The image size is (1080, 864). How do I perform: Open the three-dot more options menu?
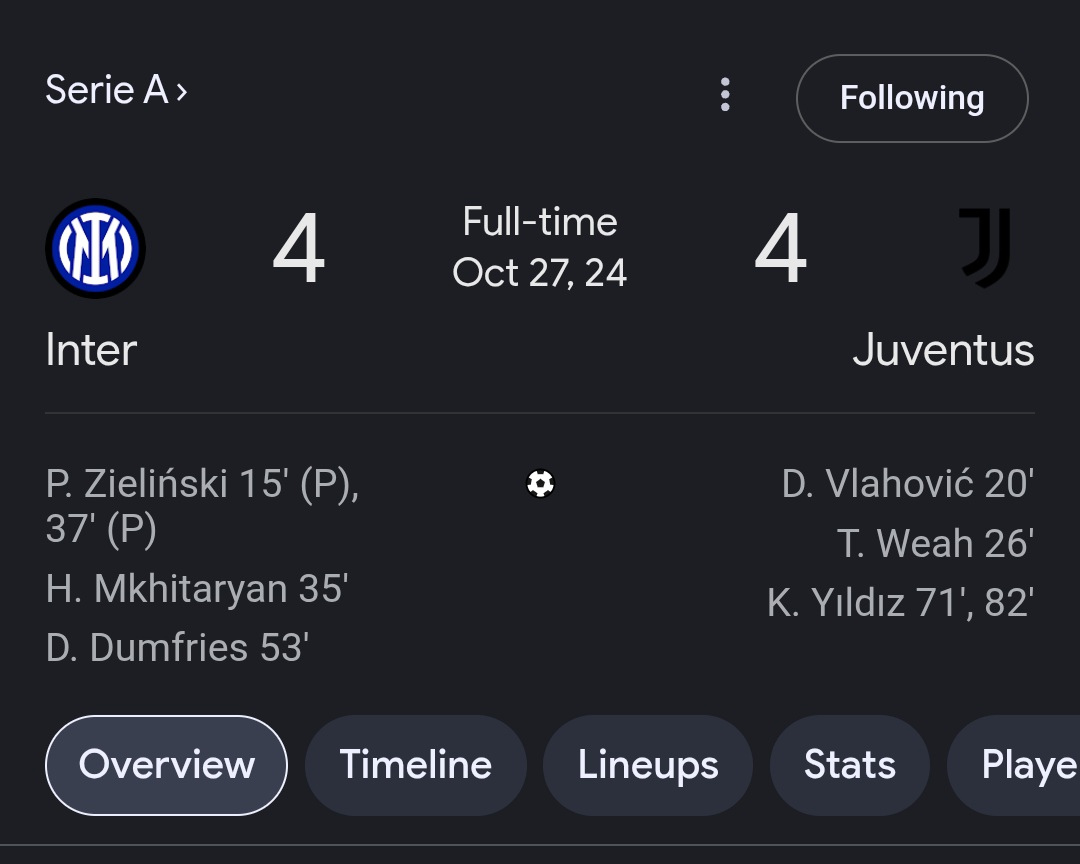pyautogui.click(x=725, y=95)
